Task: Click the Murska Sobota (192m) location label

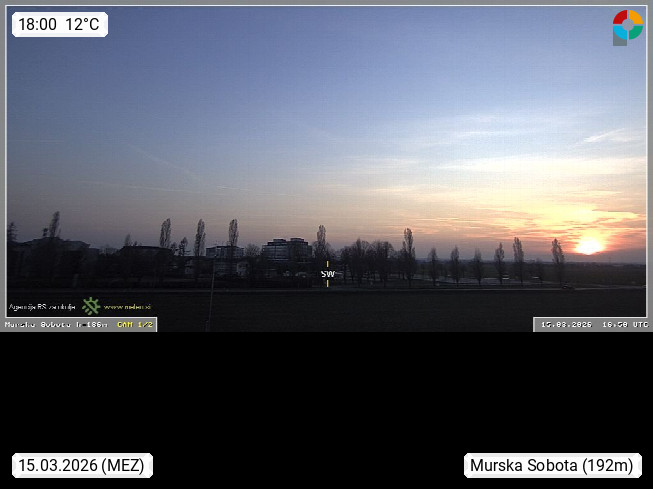Action: [552, 465]
